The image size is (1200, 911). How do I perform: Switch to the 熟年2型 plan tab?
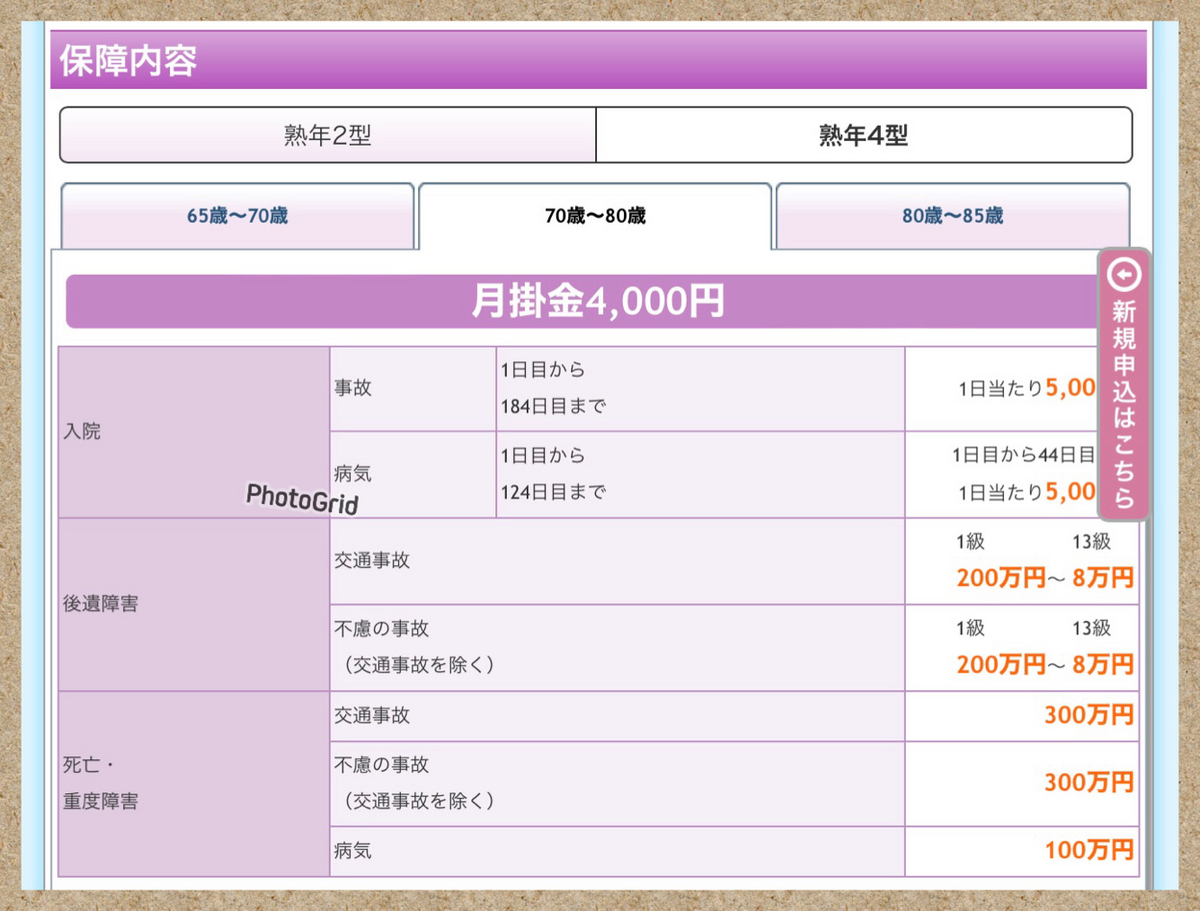tap(328, 135)
